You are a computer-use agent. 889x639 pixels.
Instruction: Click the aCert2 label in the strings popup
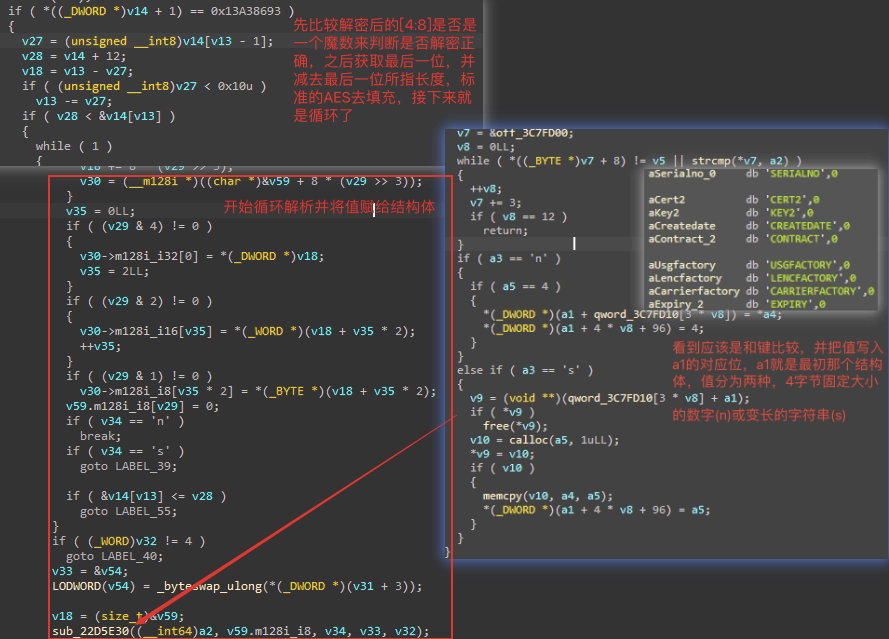666,200
